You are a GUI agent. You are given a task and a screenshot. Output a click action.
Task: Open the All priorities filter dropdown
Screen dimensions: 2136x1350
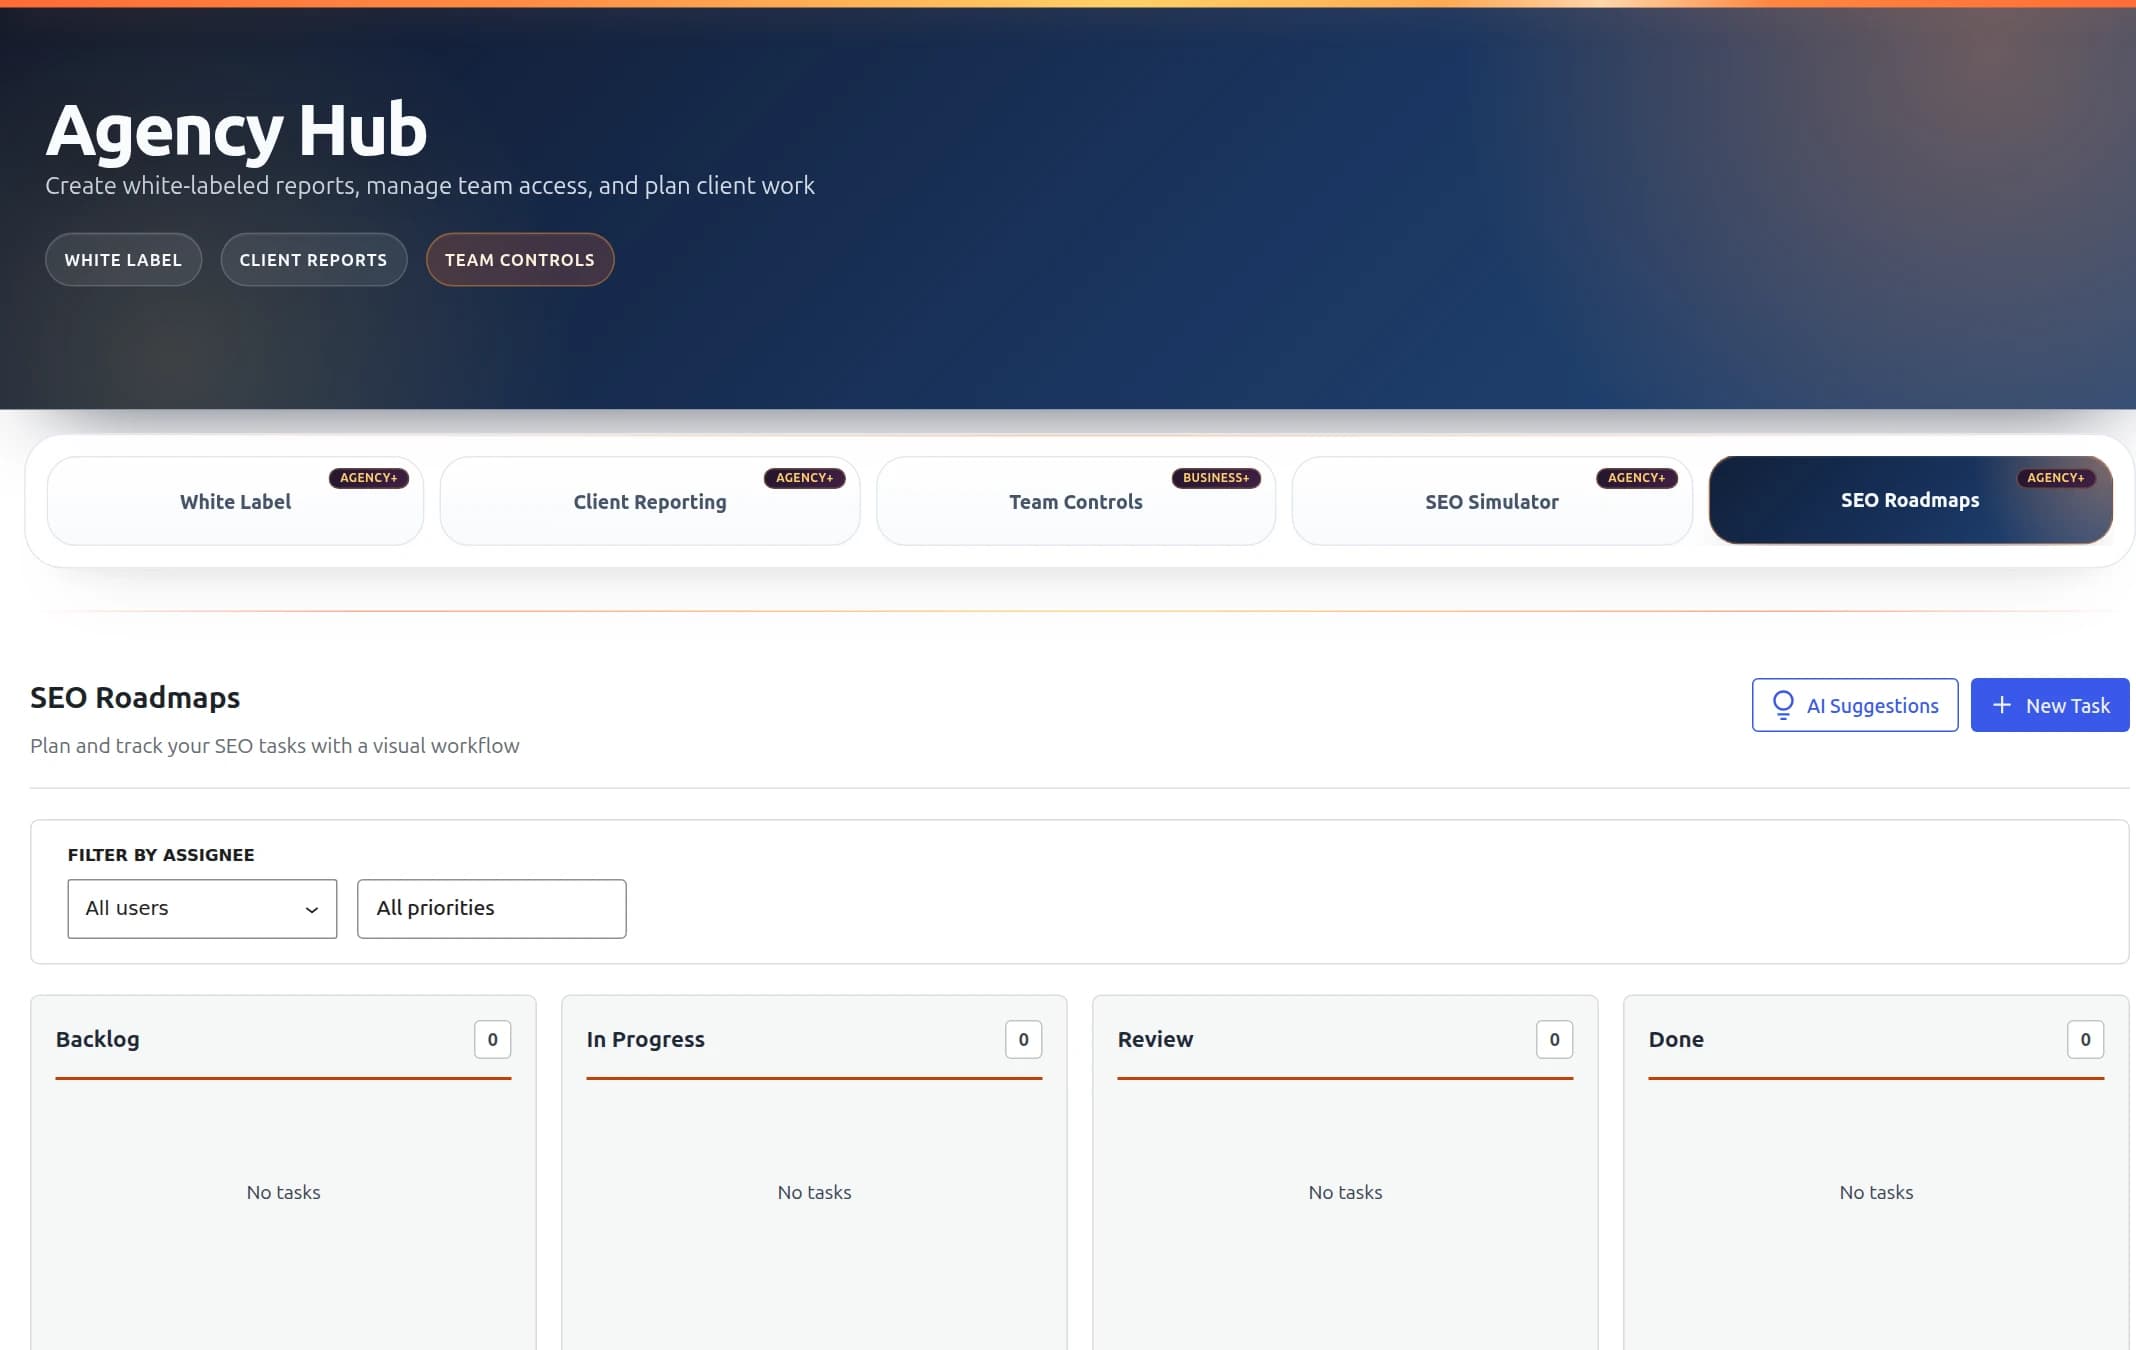click(x=491, y=908)
